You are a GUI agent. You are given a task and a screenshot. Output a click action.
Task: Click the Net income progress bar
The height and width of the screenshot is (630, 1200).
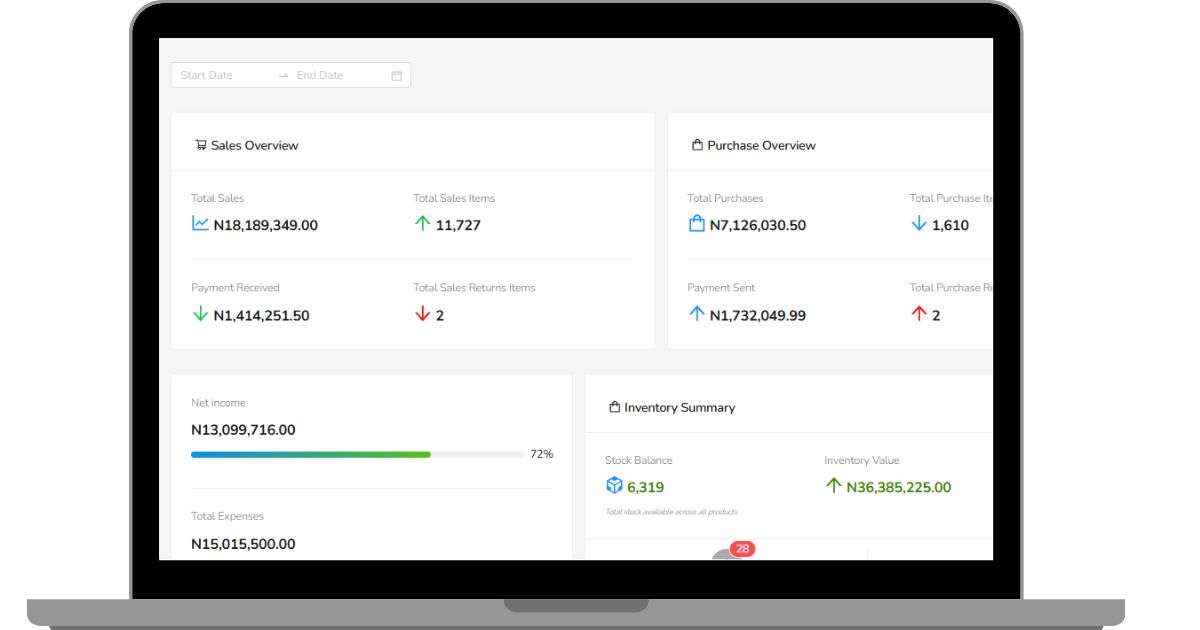click(357, 455)
